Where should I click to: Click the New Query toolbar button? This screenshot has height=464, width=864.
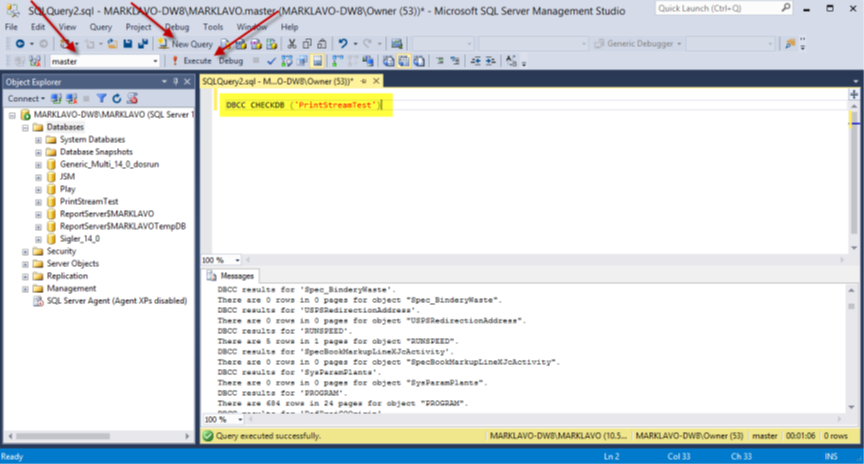click(x=185, y=44)
